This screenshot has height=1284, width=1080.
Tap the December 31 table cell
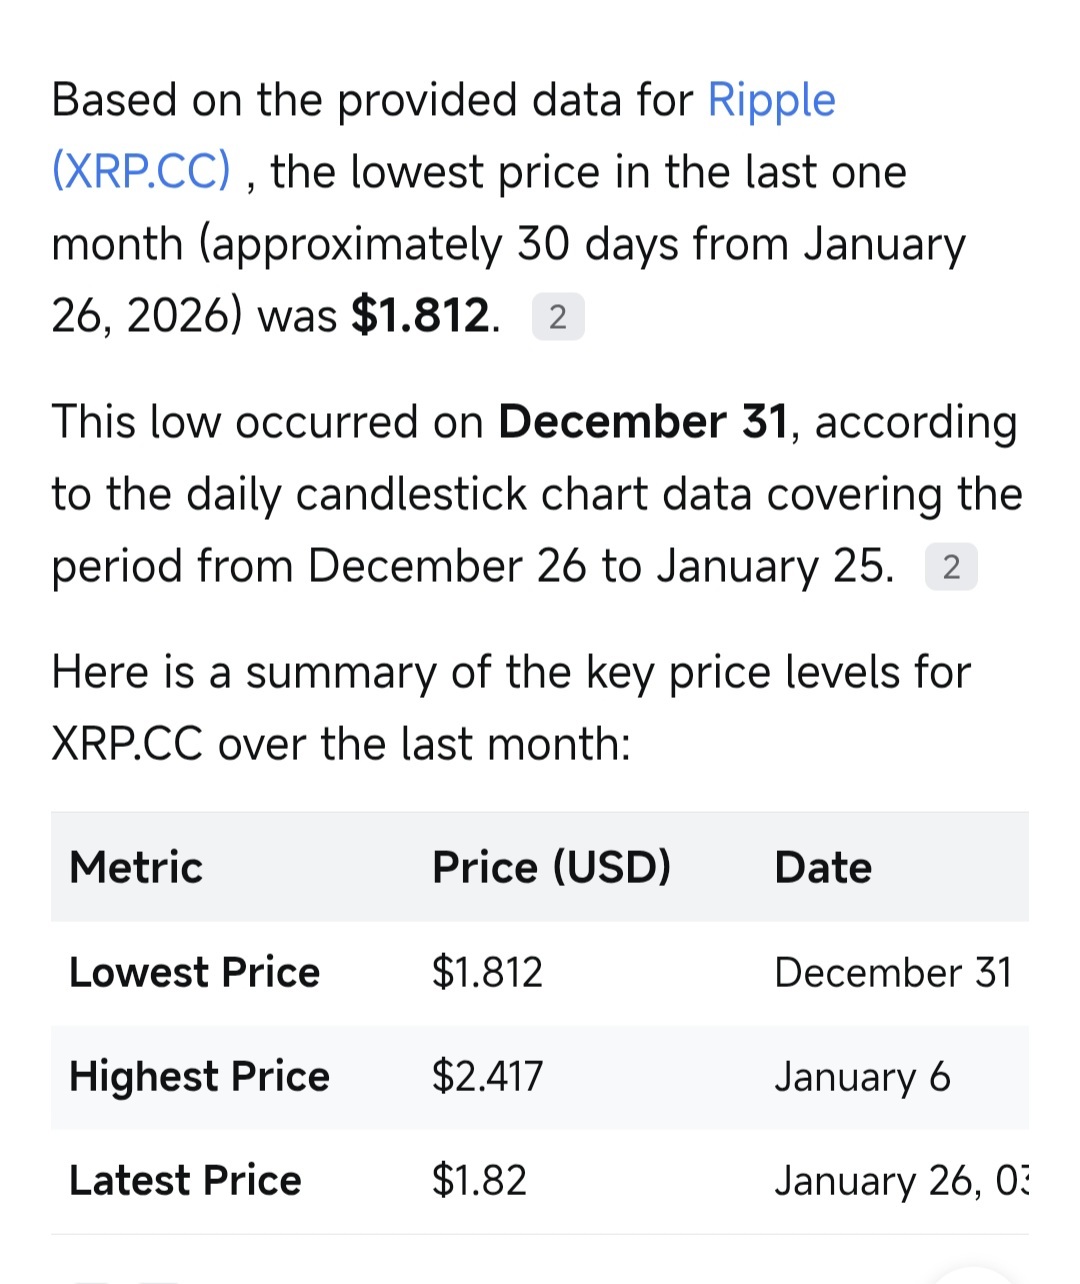tap(893, 972)
